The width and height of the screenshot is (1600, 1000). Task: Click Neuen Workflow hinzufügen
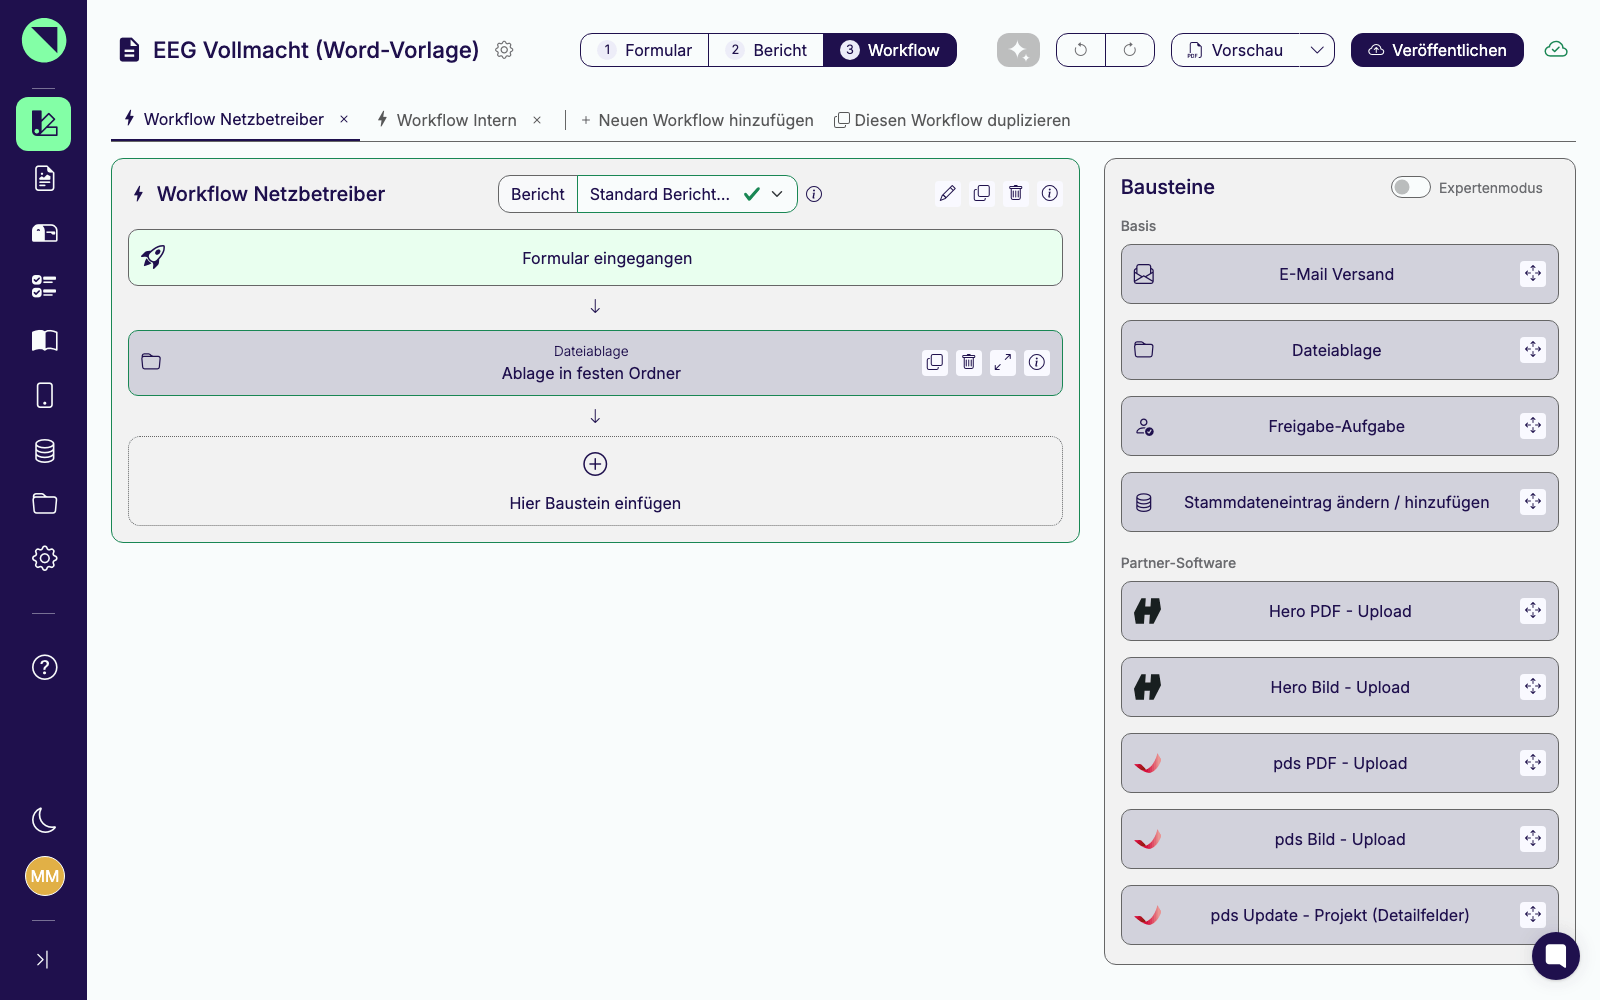point(697,120)
